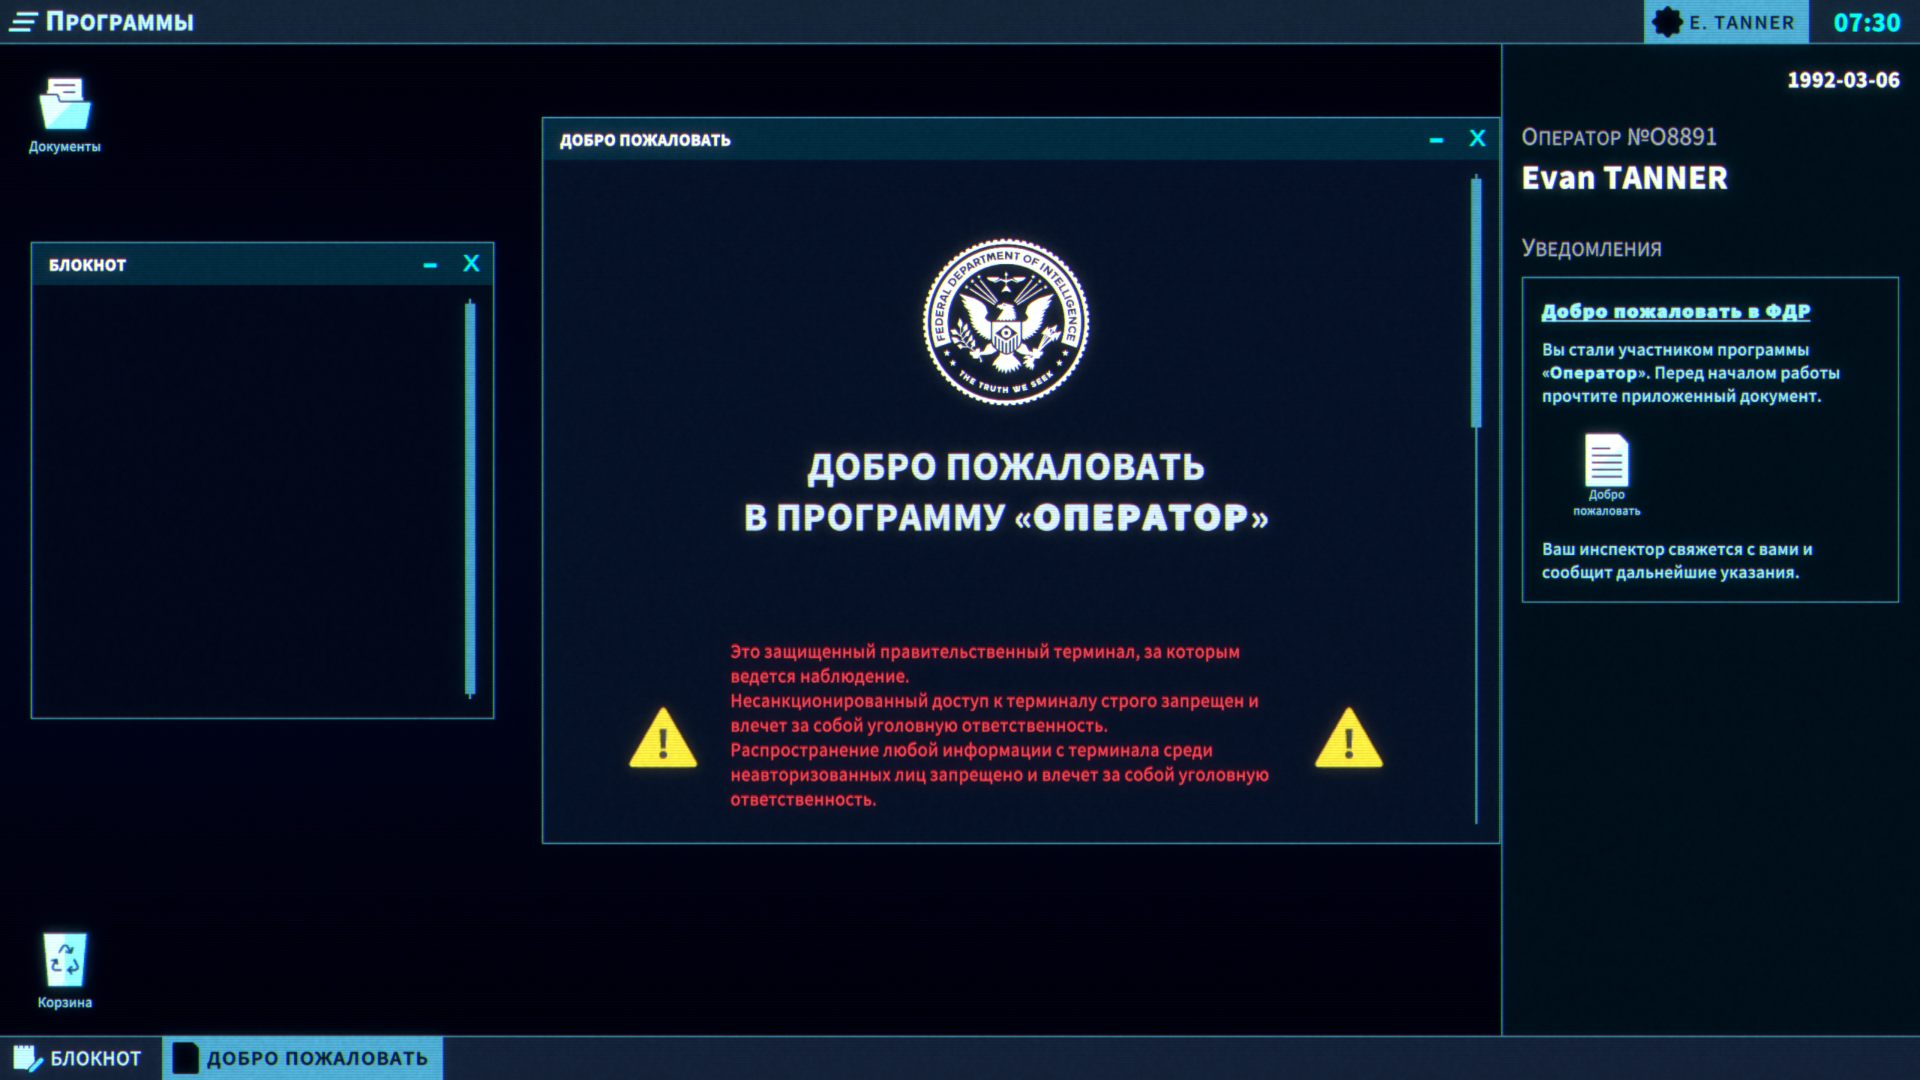The width and height of the screenshot is (1920, 1080).
Task: Open the Корзина recycle bin icon
Action: (x=65, y=970)
